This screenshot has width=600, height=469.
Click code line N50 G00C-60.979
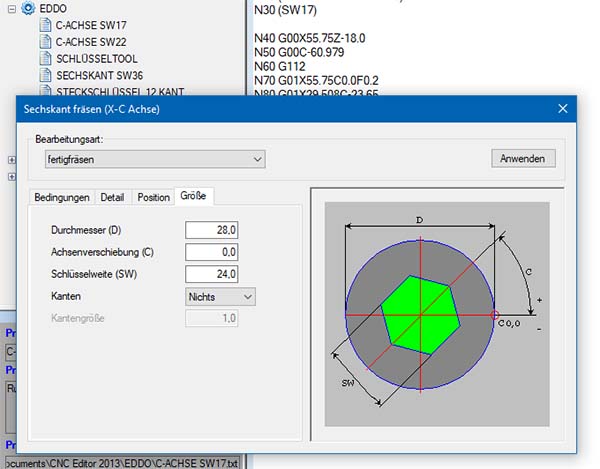[299, 52]
